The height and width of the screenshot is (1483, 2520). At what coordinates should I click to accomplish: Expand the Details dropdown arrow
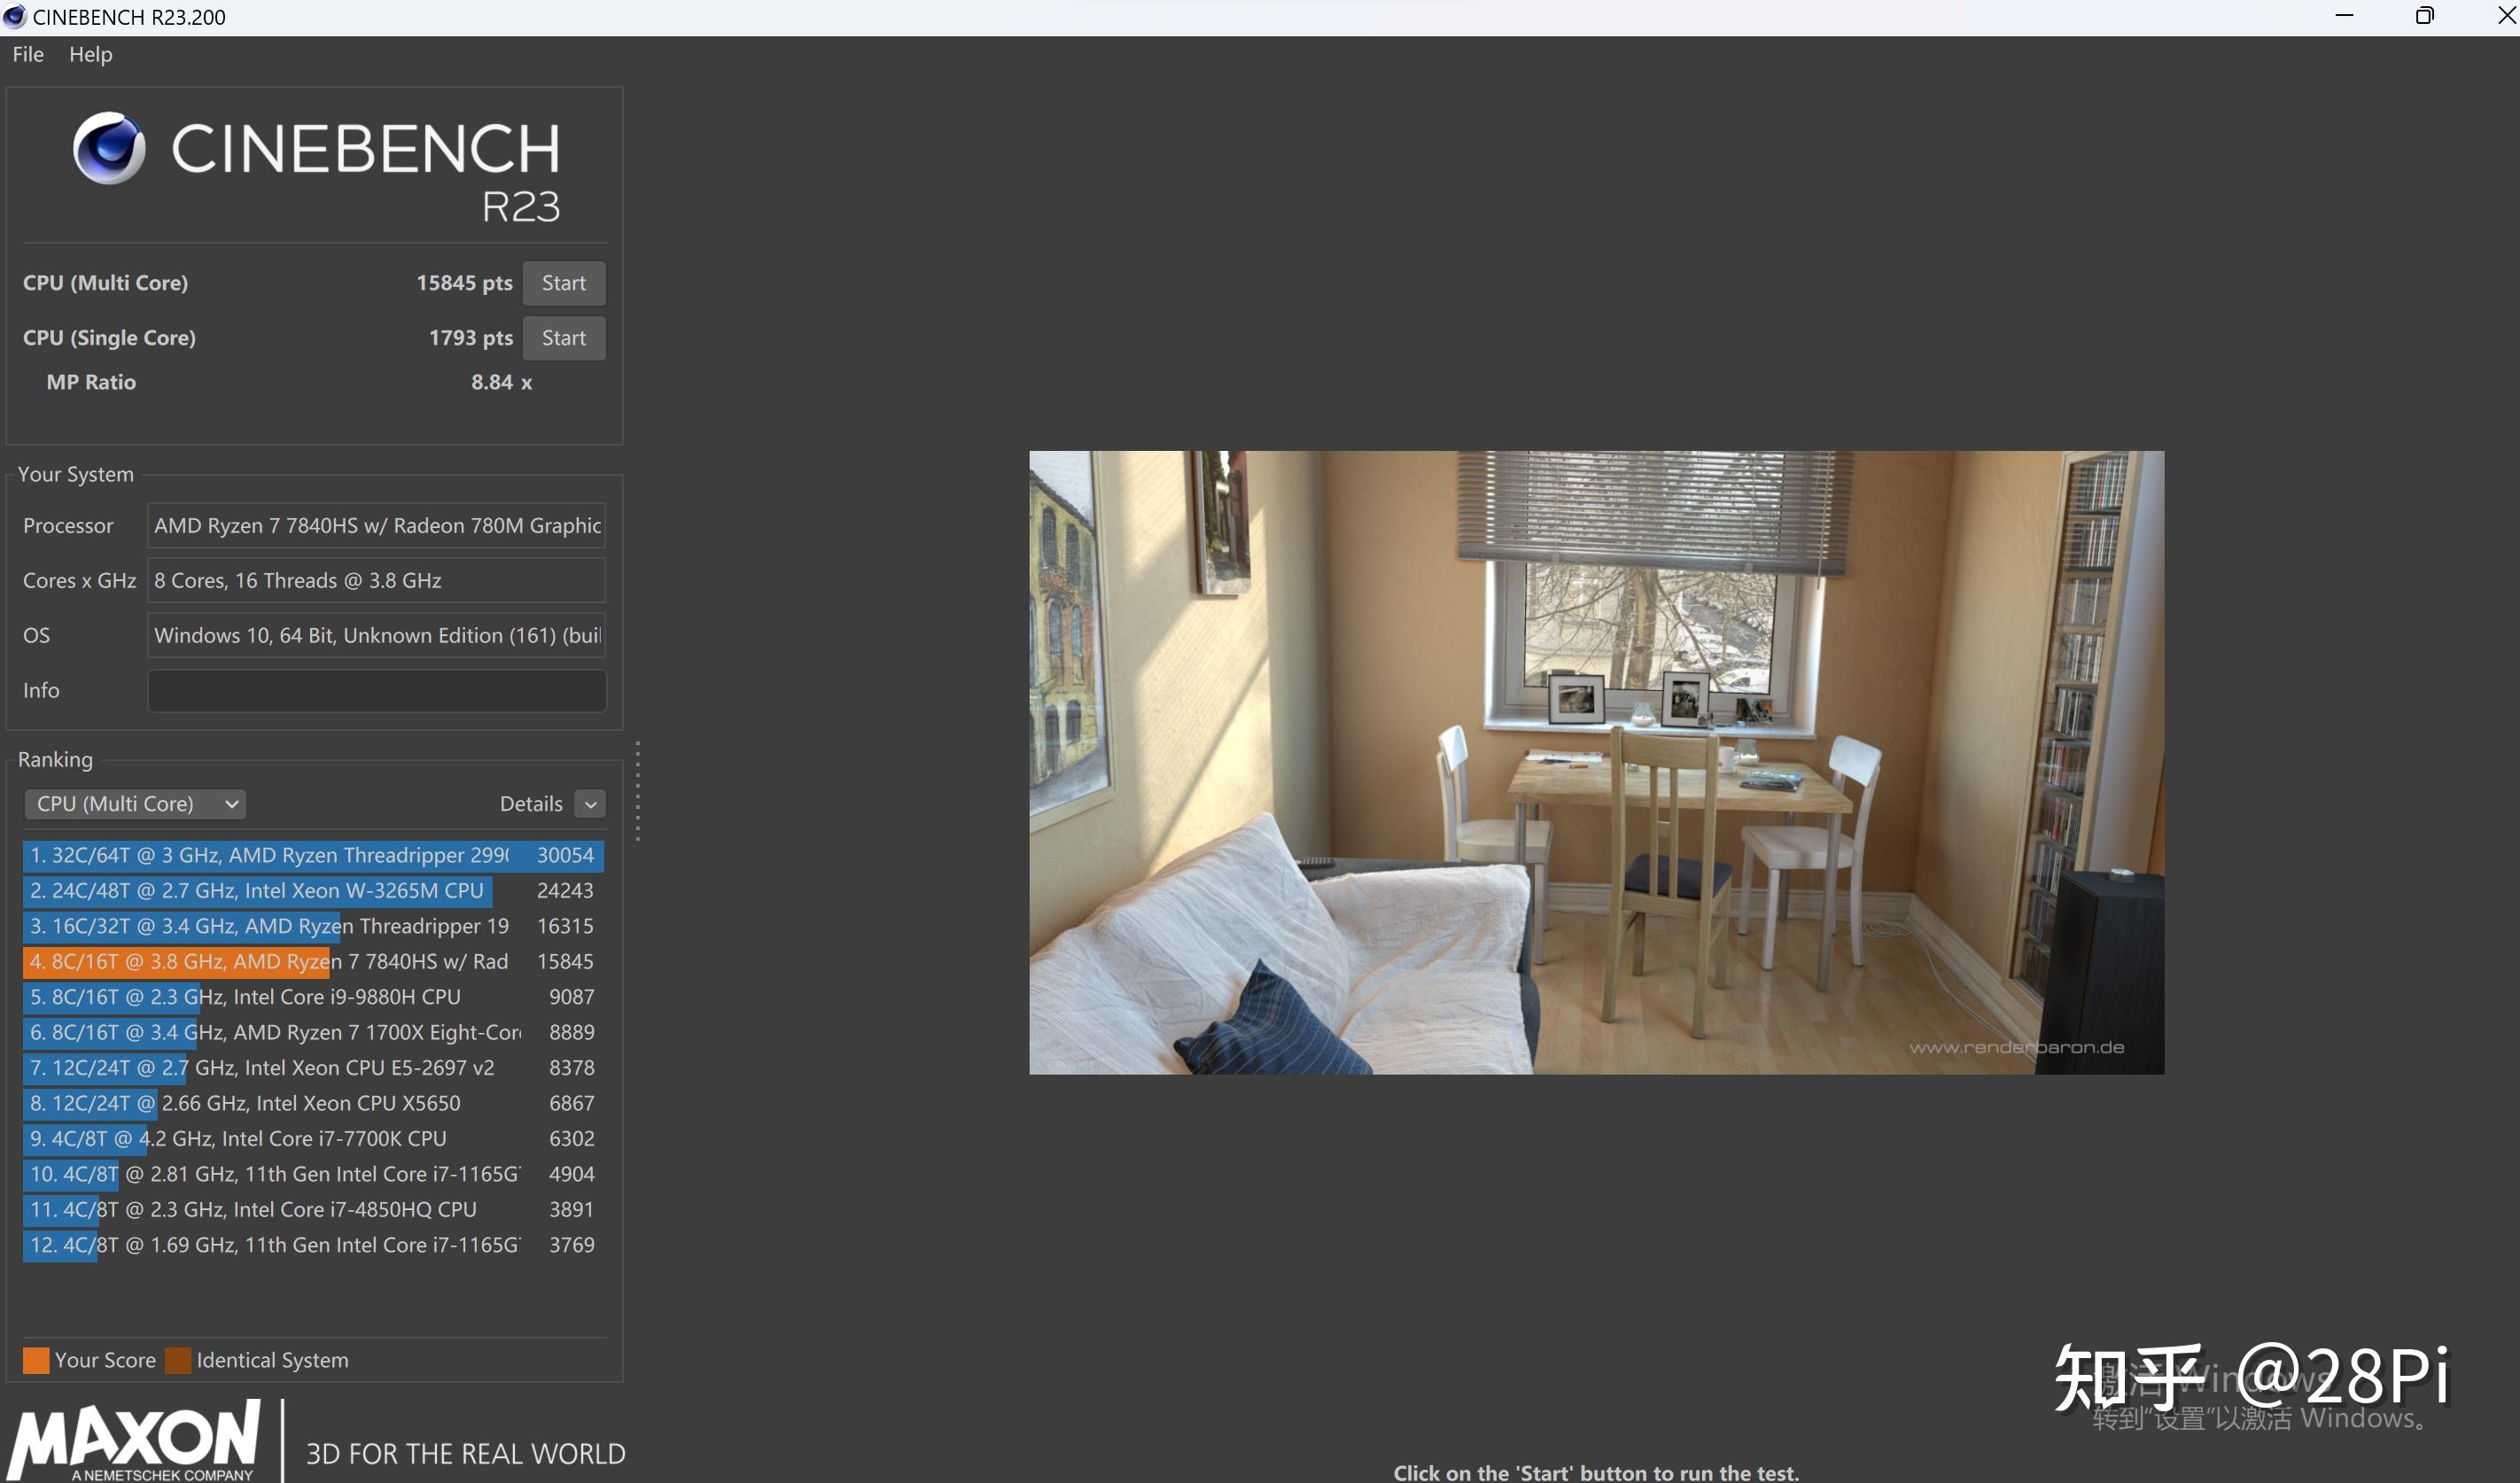coord(590,804)
